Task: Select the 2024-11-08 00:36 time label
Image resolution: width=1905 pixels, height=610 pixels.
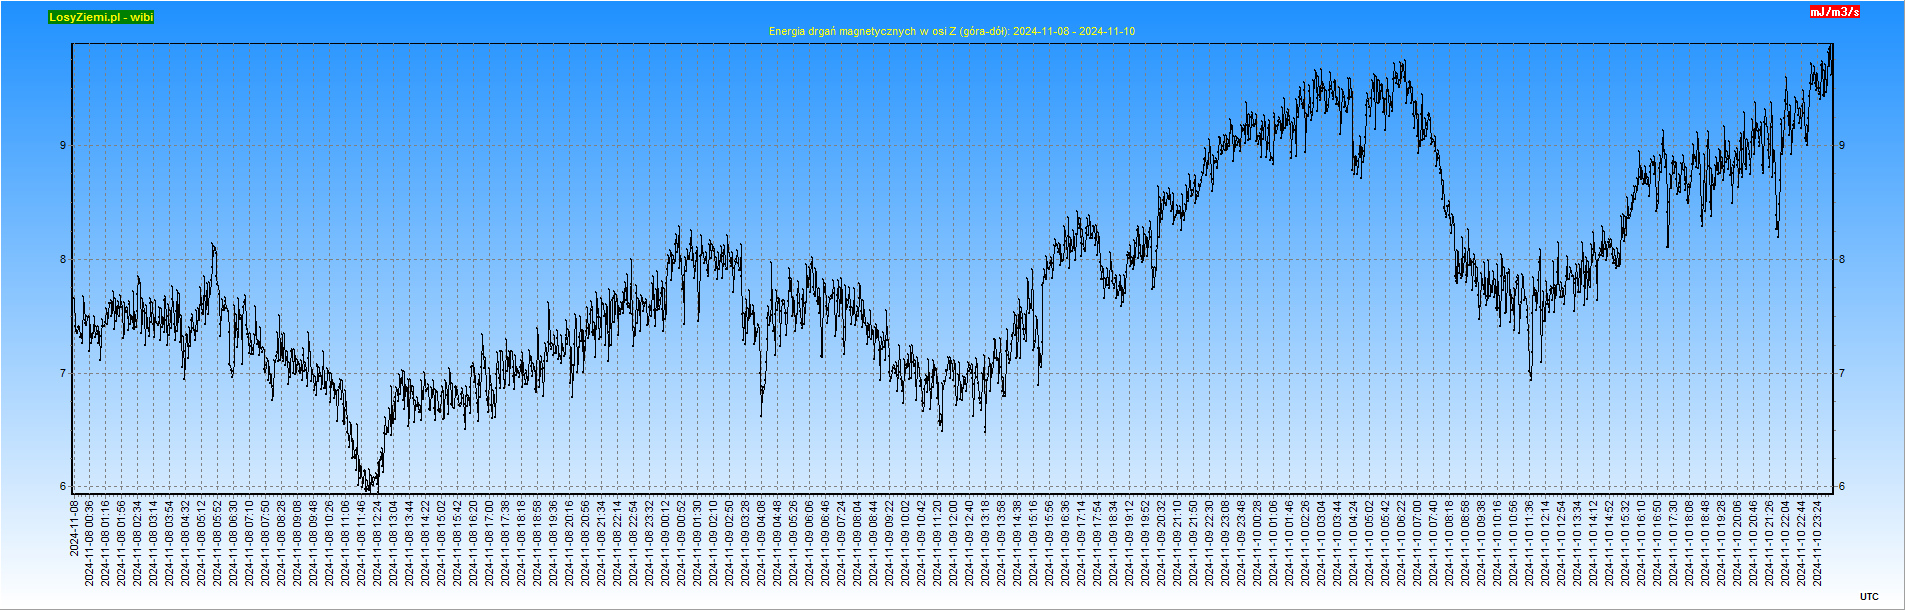Action: [90, 543]
